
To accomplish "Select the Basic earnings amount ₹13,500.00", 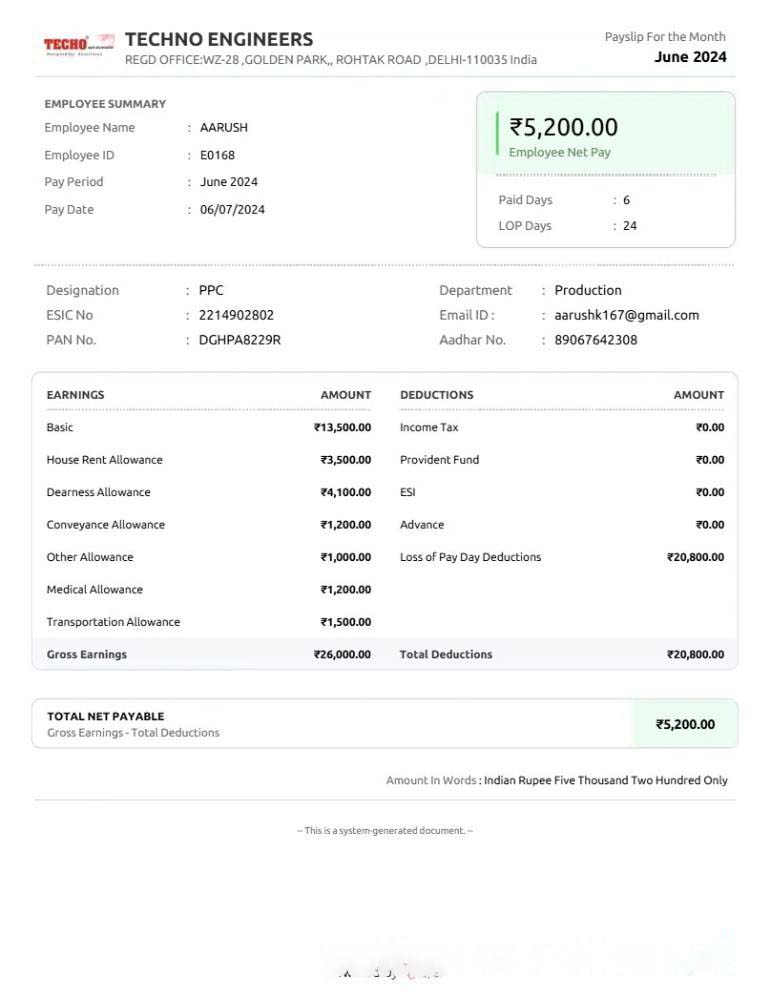I will coord(342,427).
